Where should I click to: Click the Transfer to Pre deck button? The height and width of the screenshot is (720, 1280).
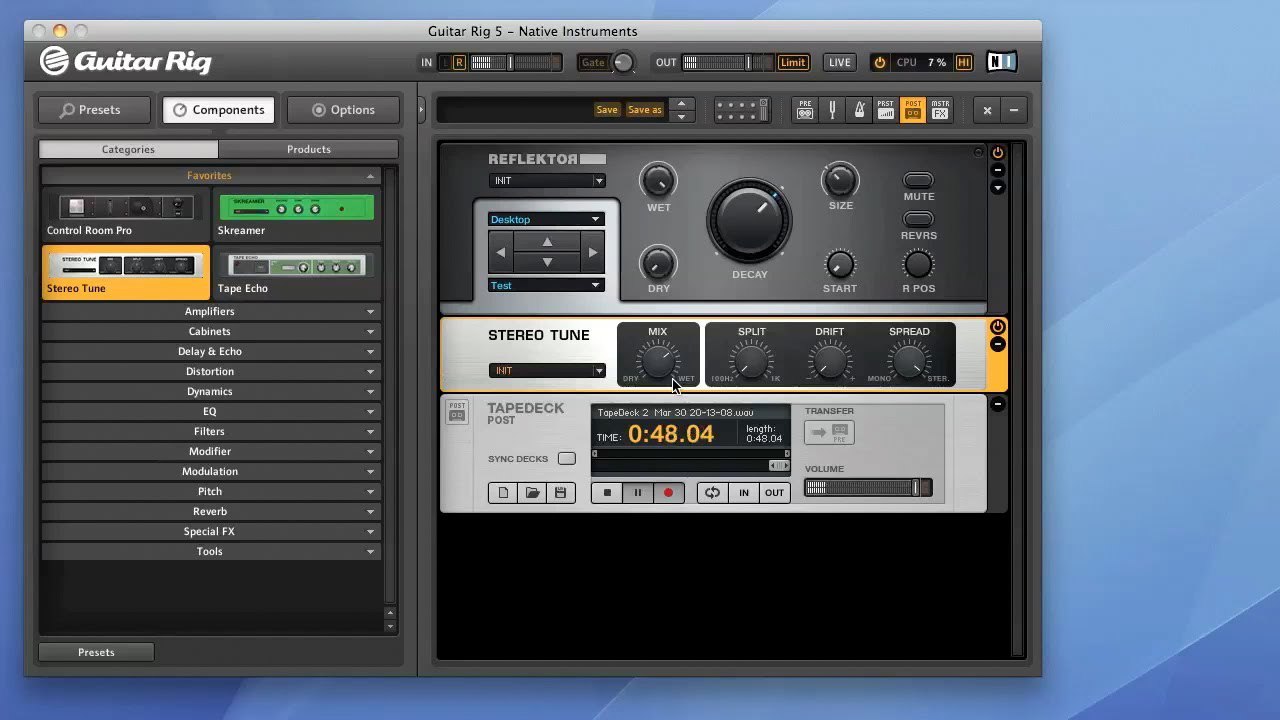(829, 432)
